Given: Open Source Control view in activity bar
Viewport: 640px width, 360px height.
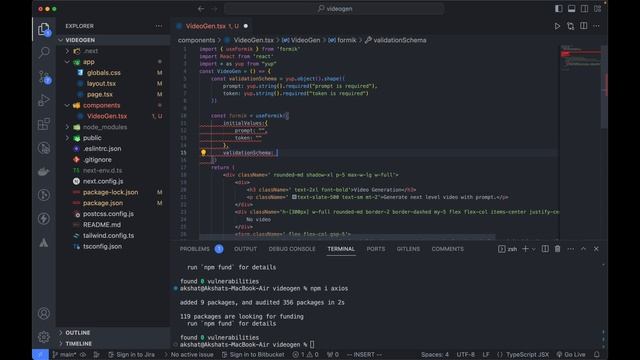Looking at the screenshot, I should pyautogui.click(x=44, y=76).
